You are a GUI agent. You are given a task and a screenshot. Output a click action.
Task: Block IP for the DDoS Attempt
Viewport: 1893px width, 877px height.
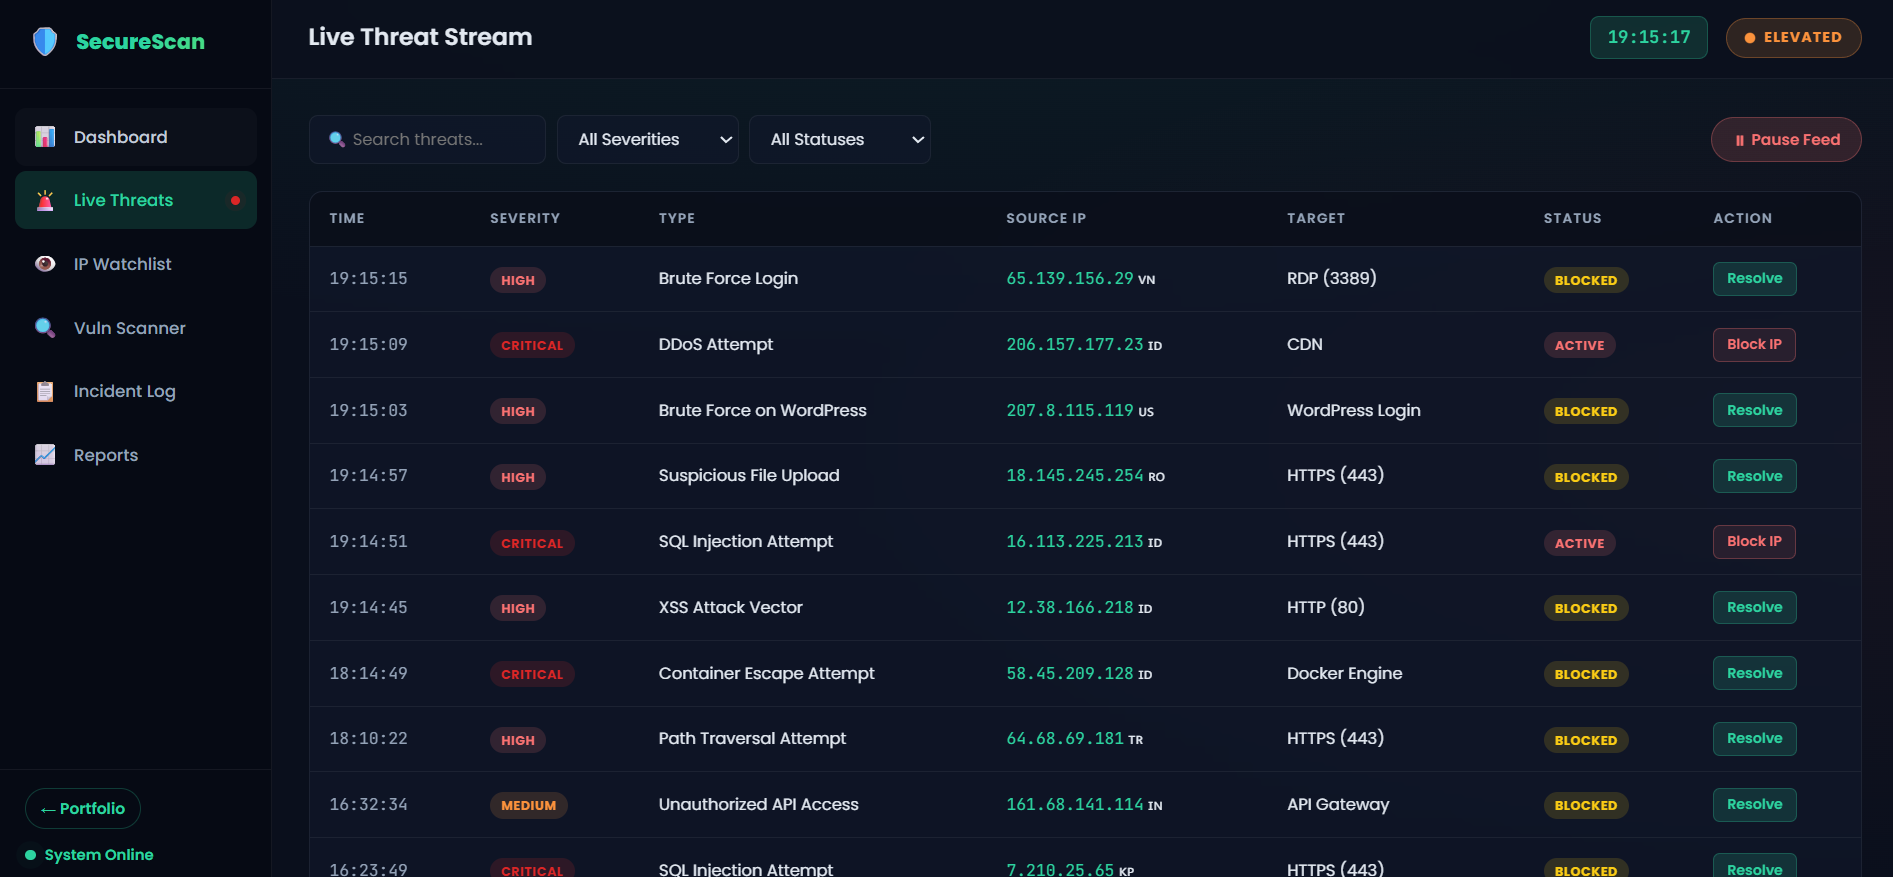[x=1754, y=345]
